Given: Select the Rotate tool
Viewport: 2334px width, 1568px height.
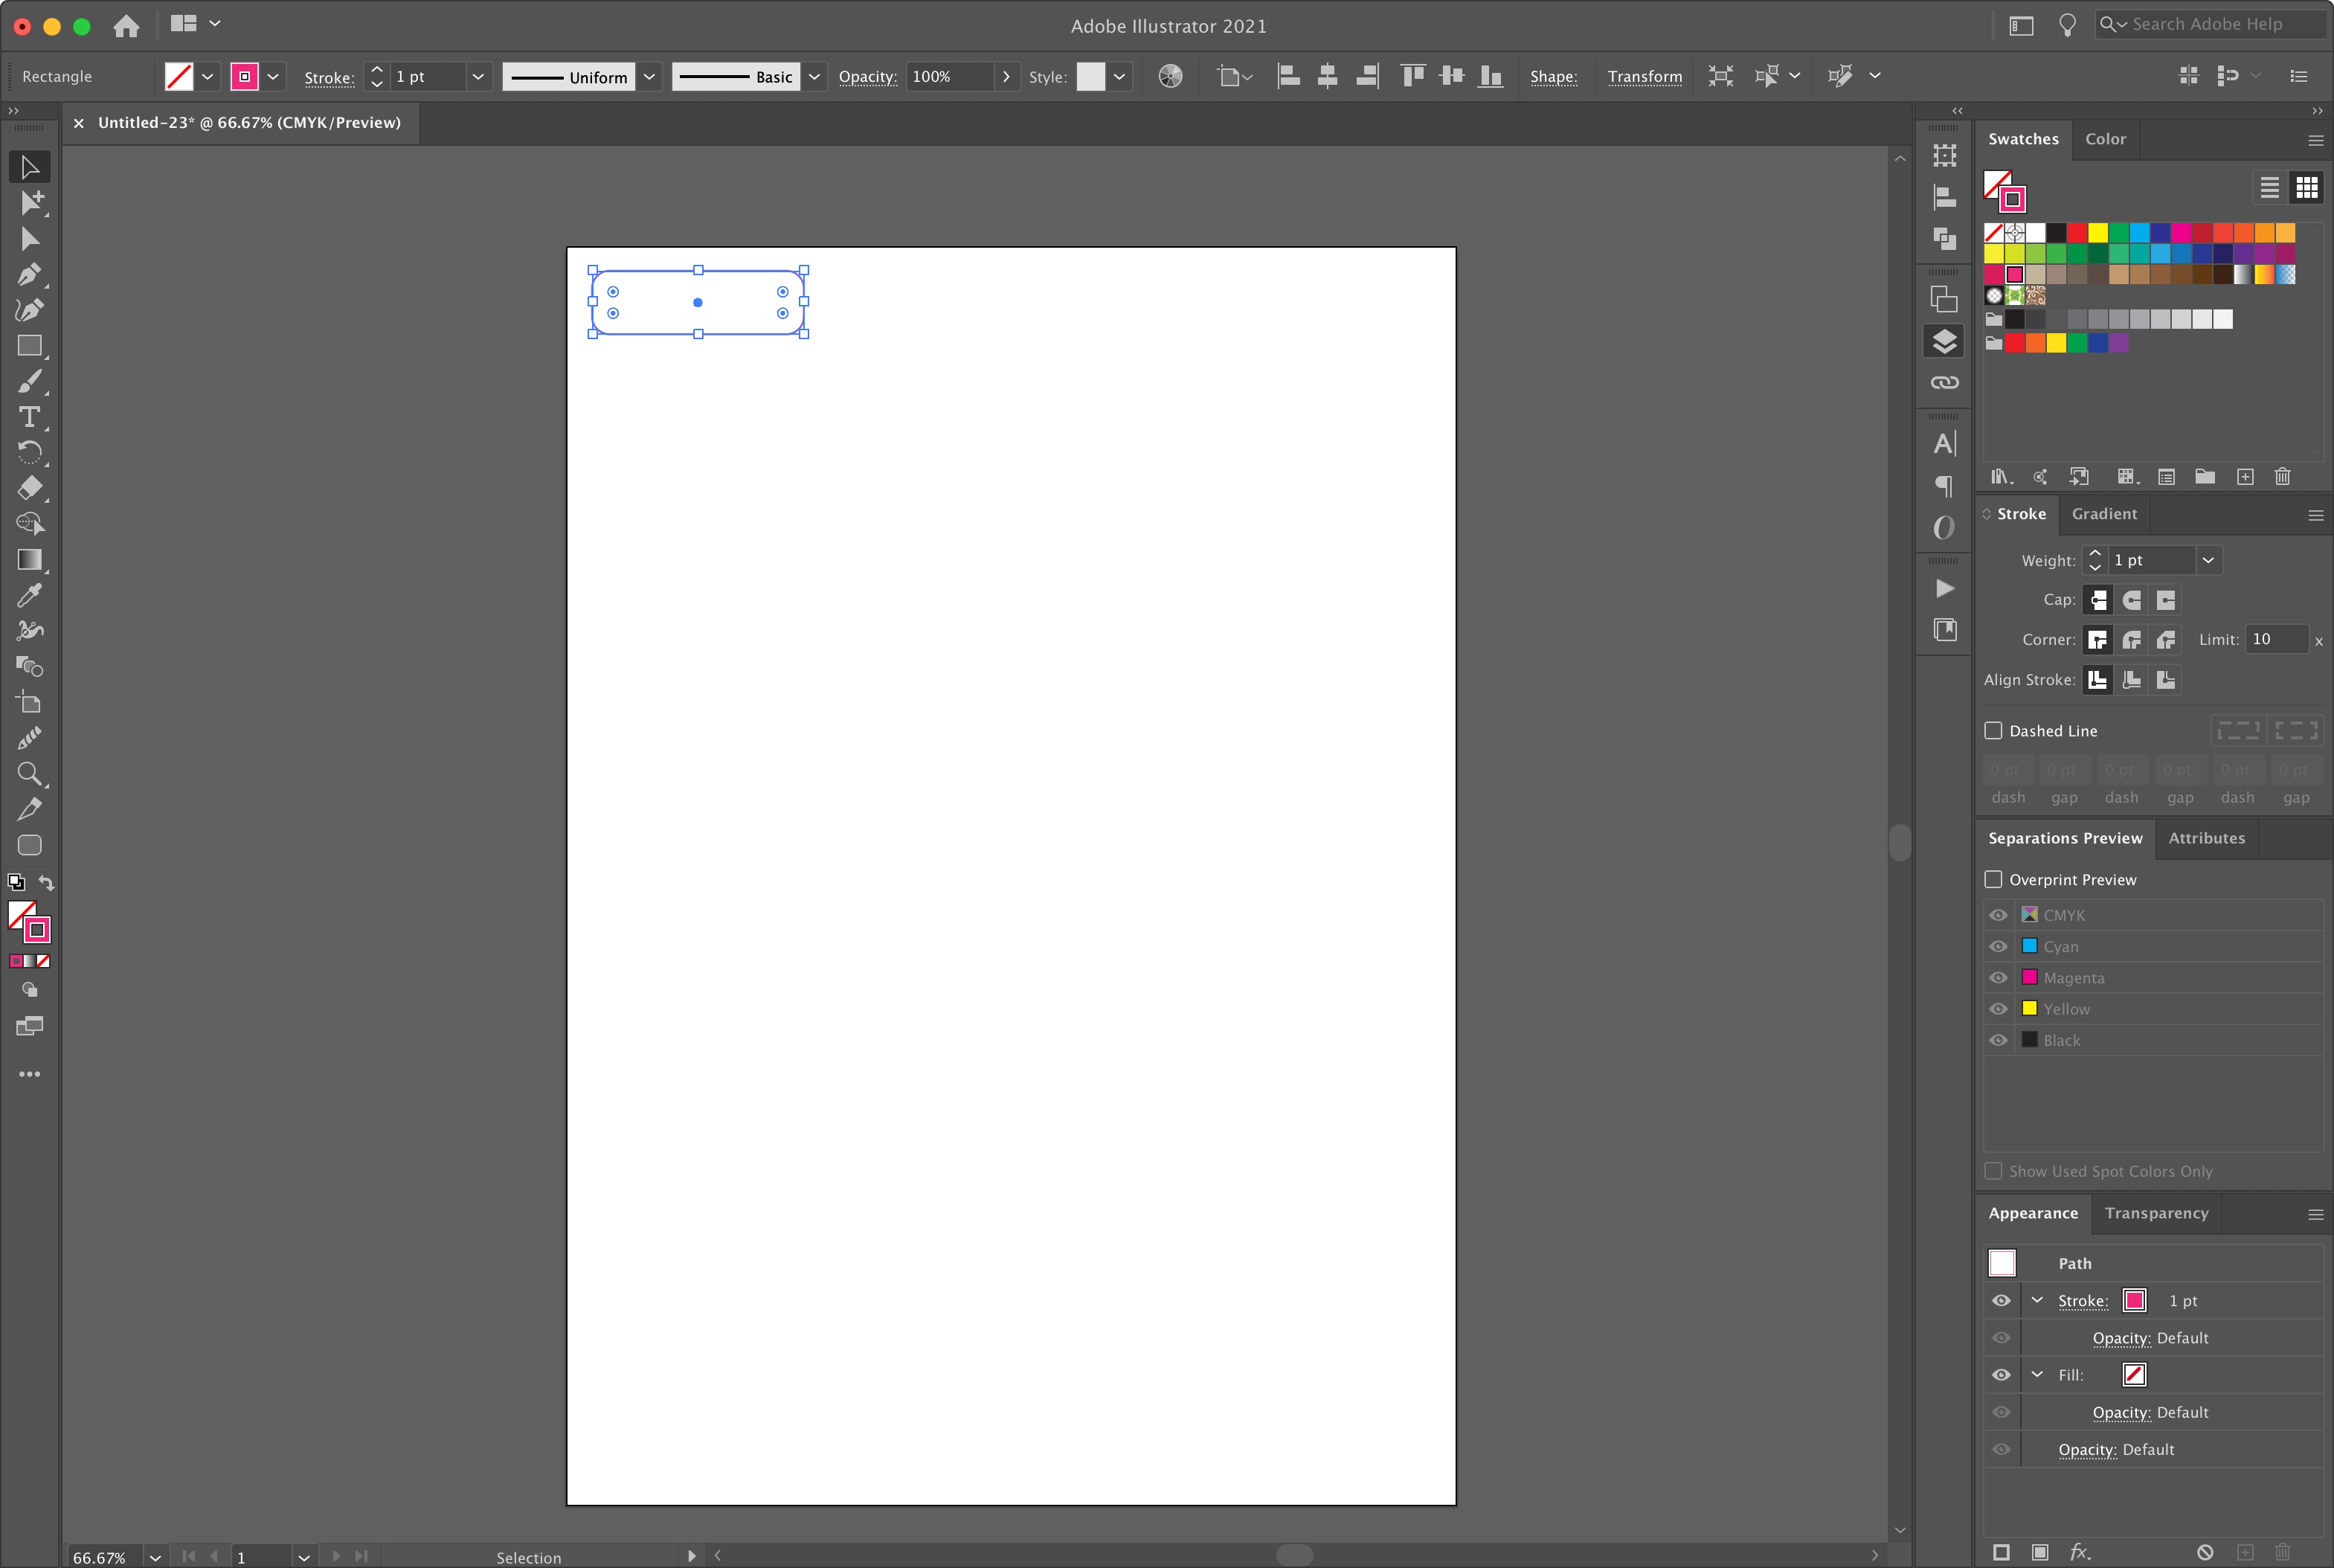Looking at the screenshot, I should click(29, 452).
